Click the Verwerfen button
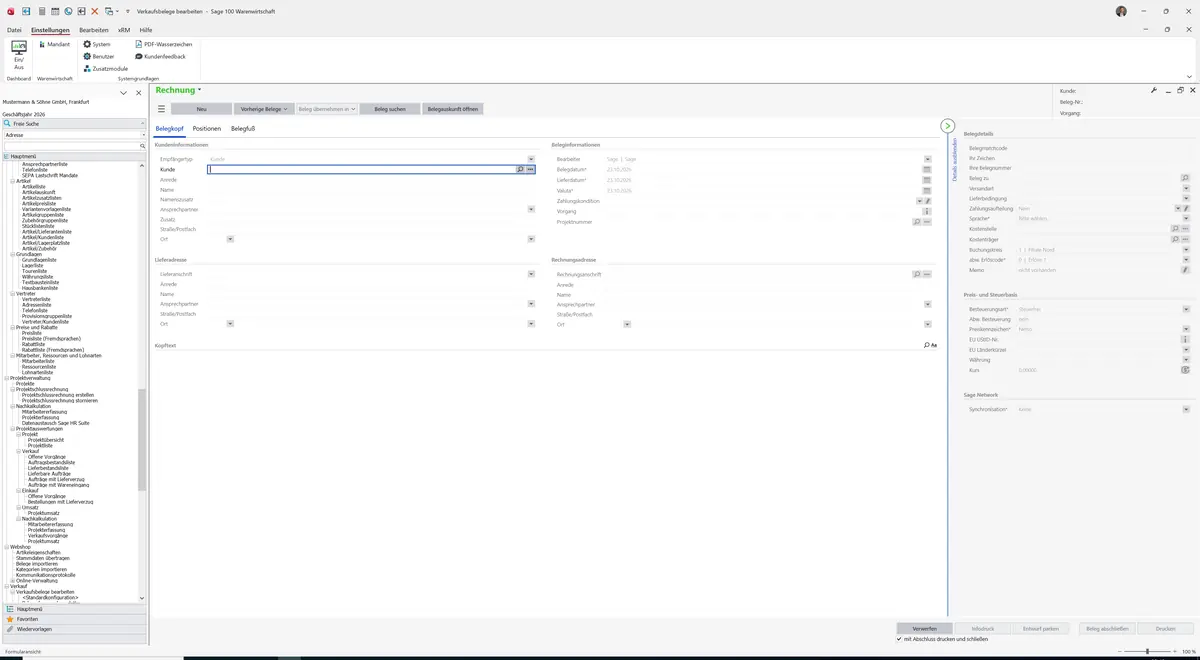 [924, 628]
